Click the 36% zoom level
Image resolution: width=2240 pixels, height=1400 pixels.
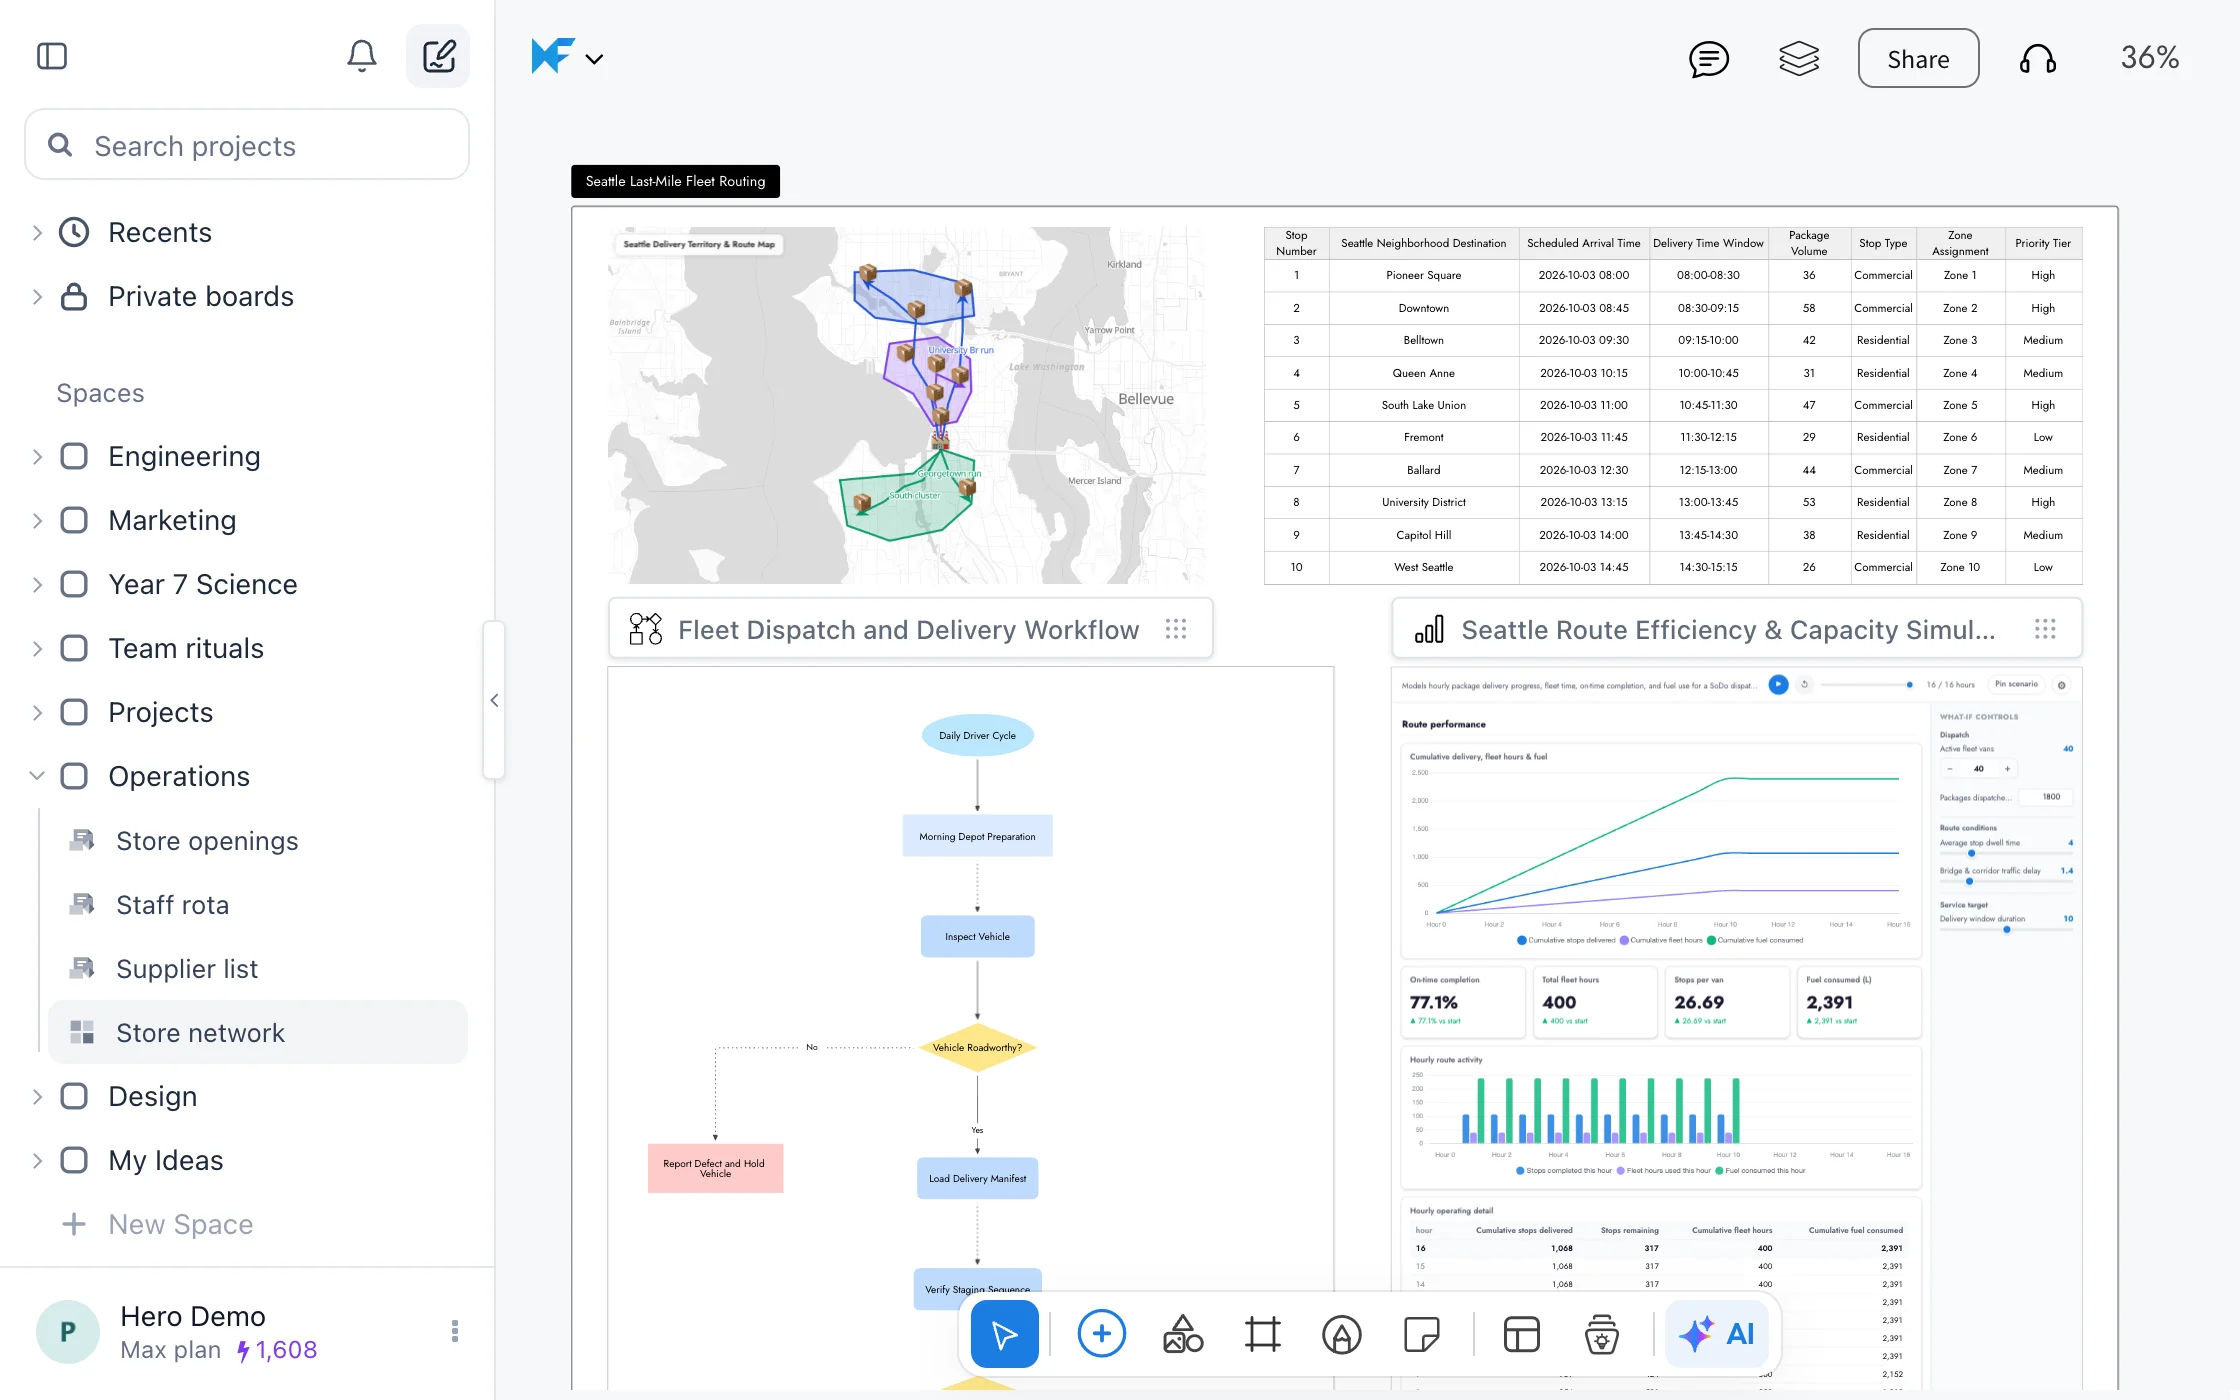click(x=2150, y=58)
